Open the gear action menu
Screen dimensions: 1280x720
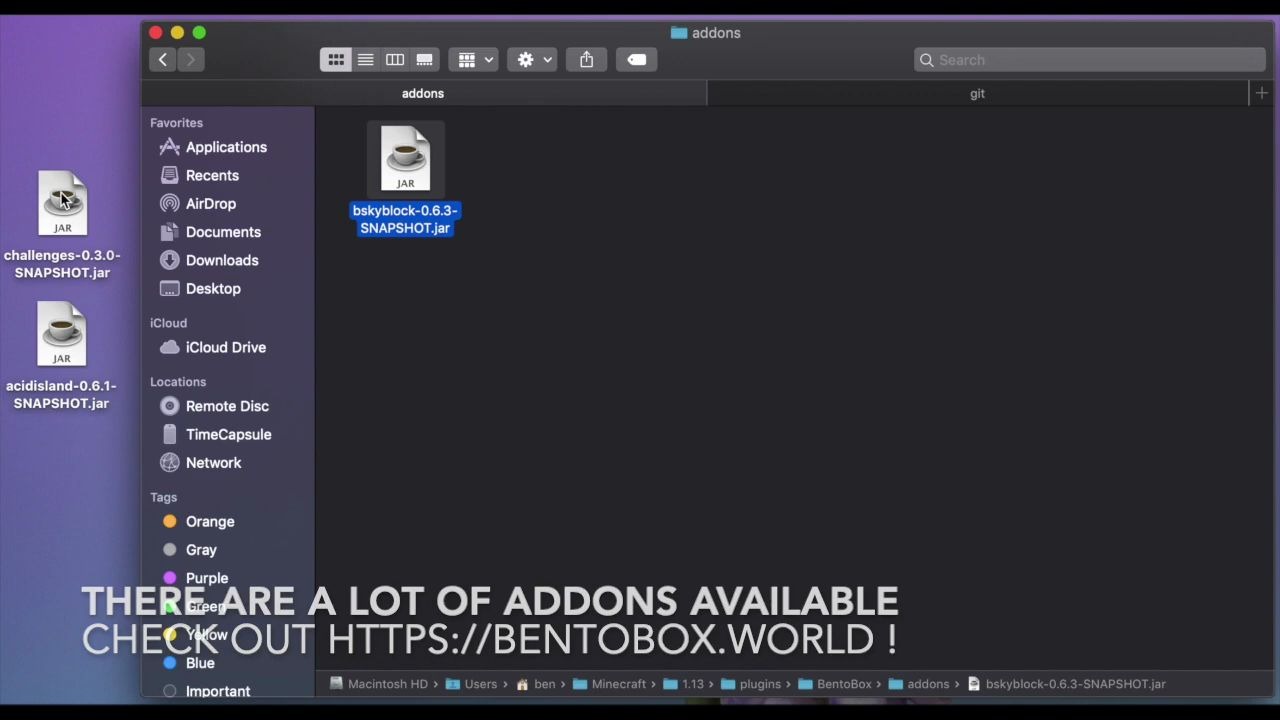click(x=532, y=60)
